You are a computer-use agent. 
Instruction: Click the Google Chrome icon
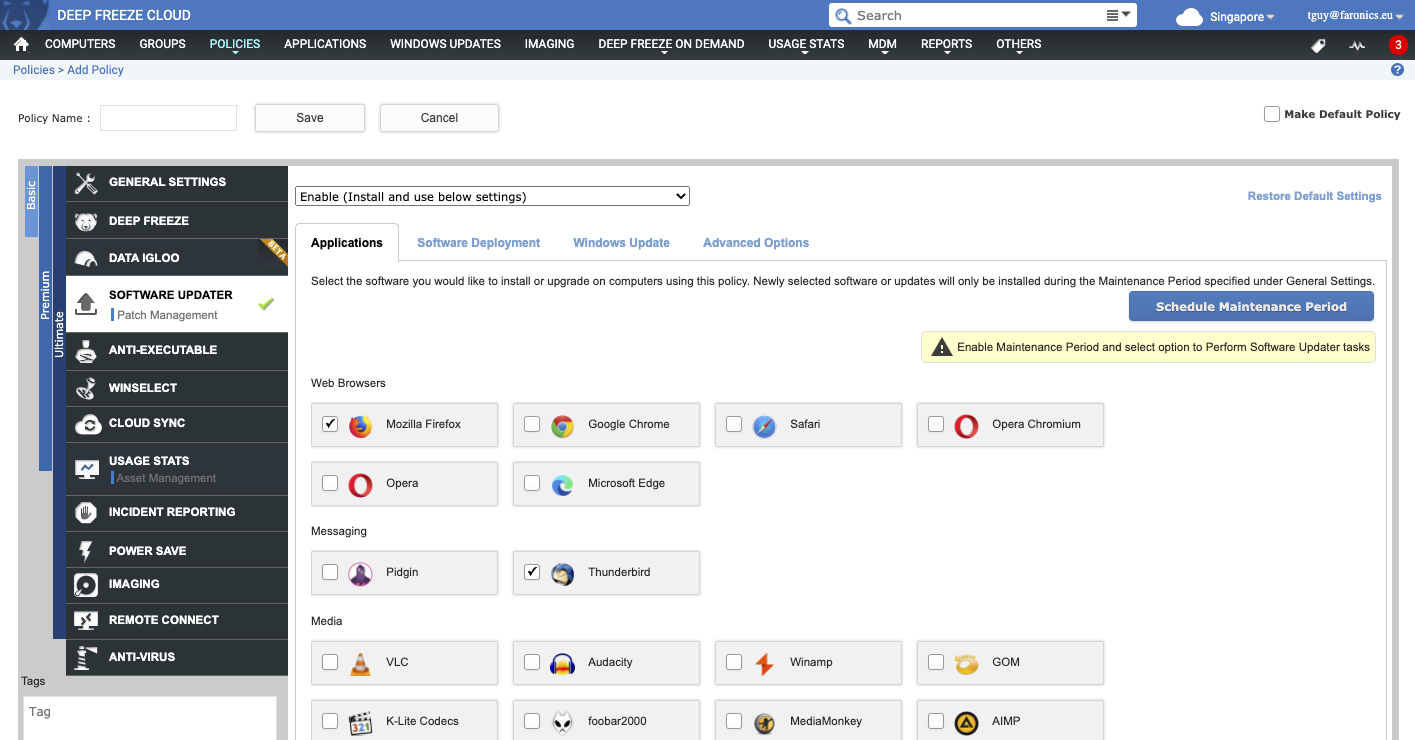pyautogui.click(x=562, y=425)
